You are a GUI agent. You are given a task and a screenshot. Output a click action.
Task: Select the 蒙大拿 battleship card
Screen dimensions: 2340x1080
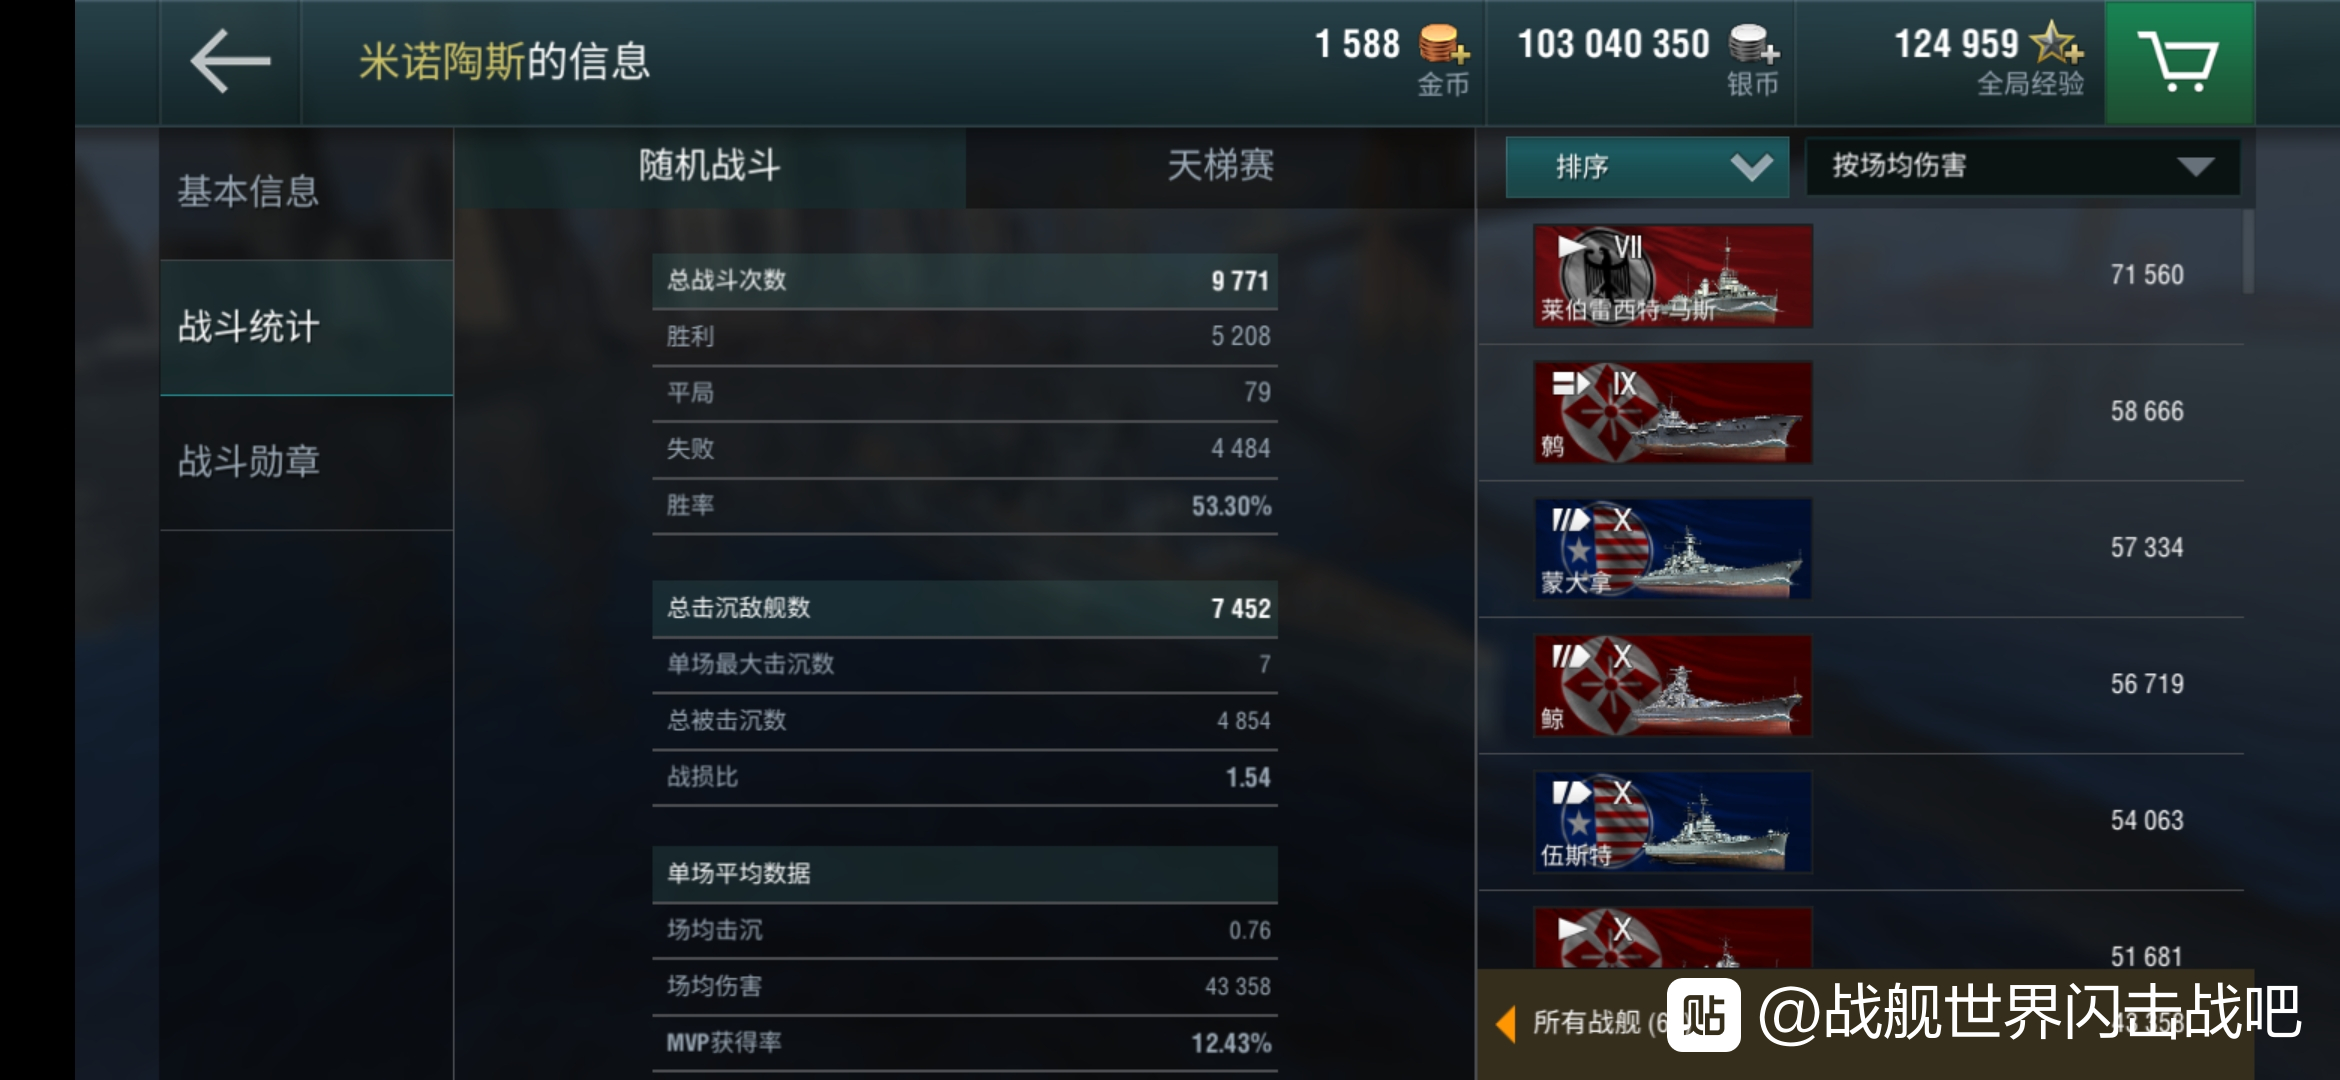coord(1673,549)
